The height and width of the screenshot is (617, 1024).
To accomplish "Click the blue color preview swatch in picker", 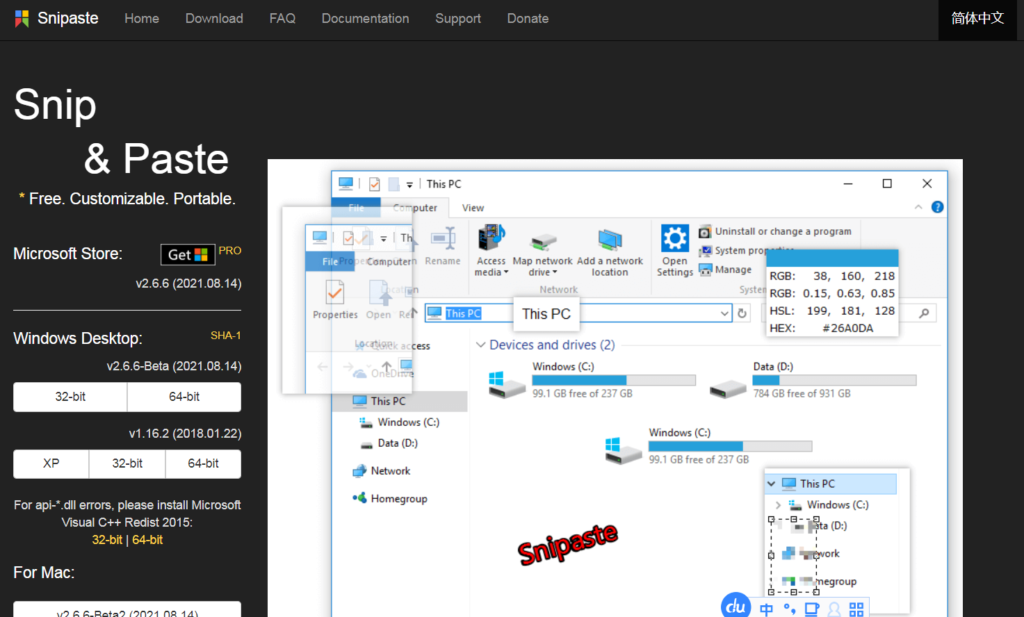I will coord(832,258).
